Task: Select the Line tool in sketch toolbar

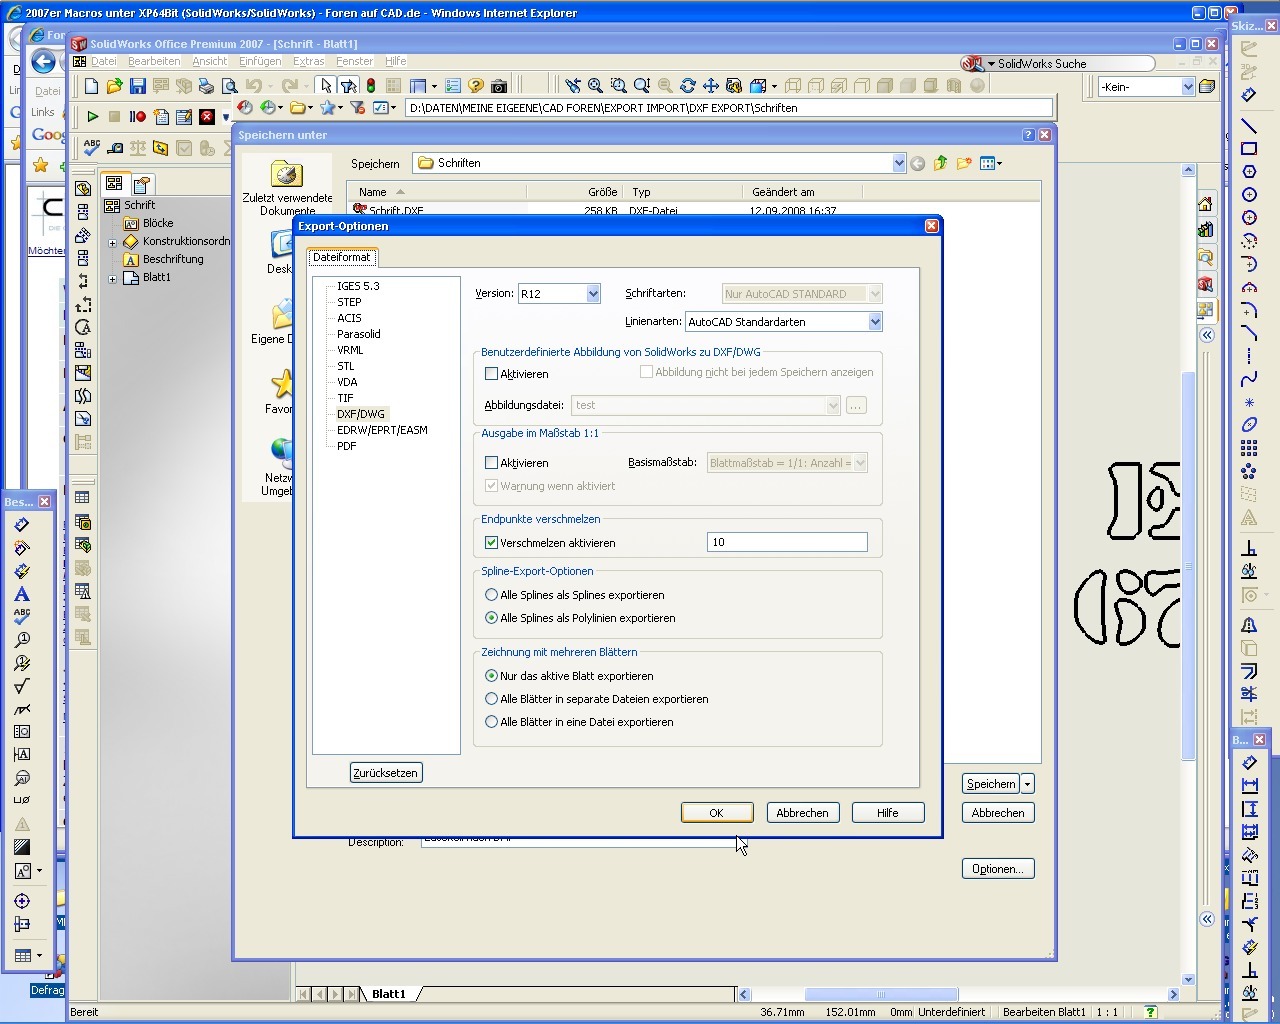Action: point(1249,126)
